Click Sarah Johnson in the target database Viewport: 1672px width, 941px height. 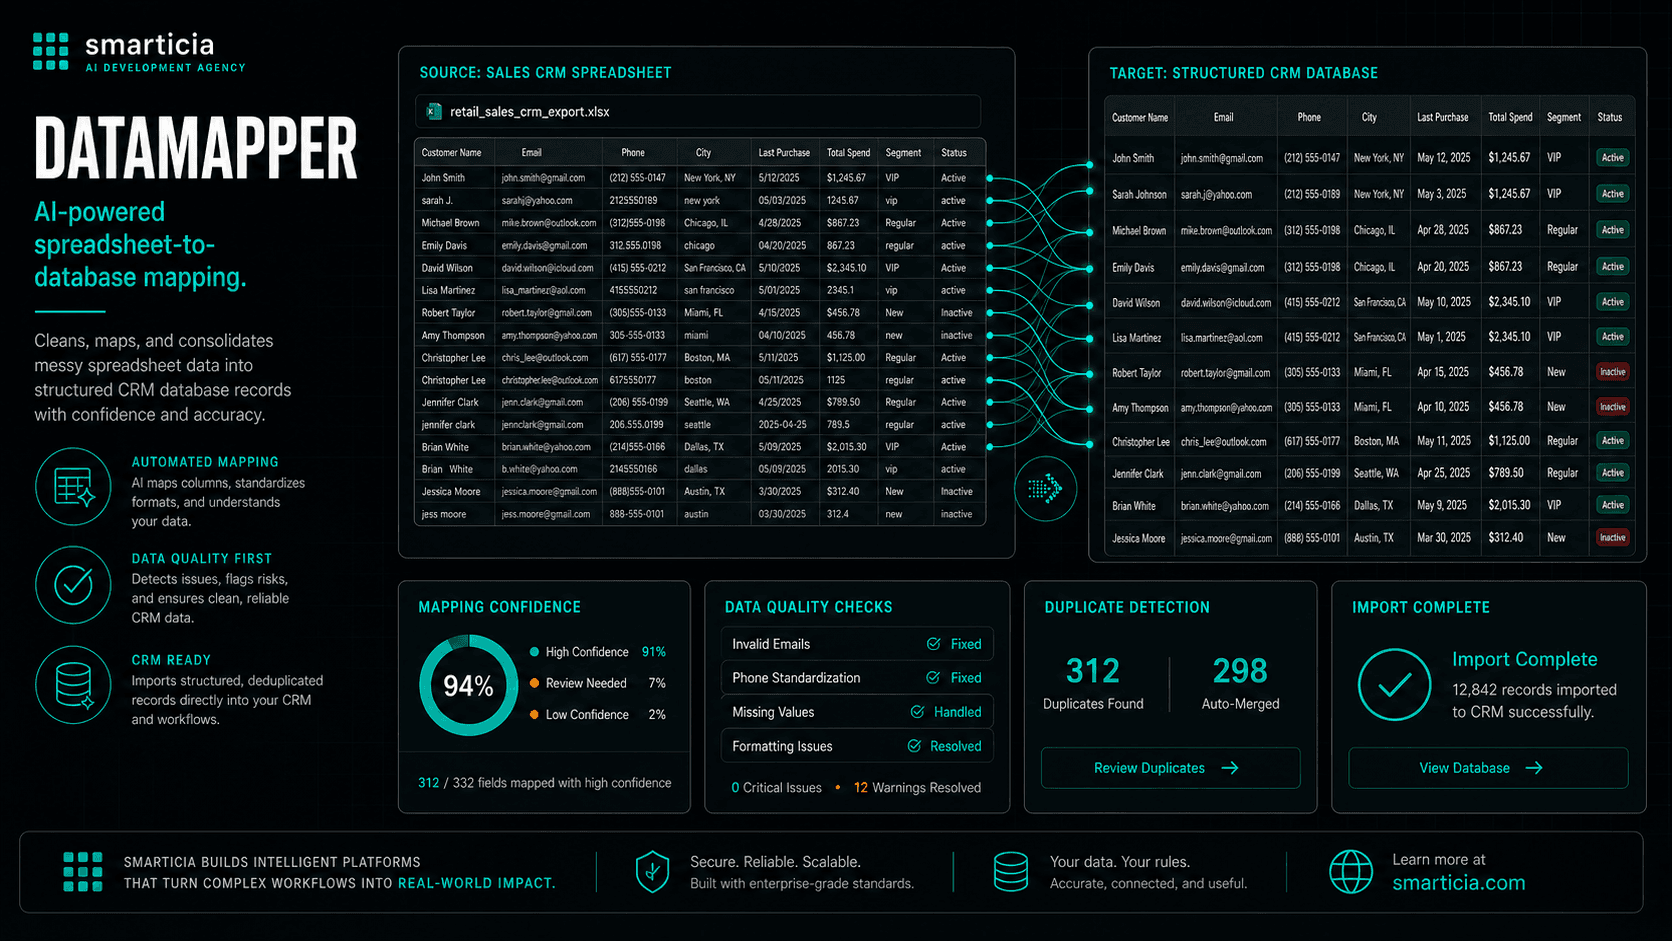(1139, 194)
